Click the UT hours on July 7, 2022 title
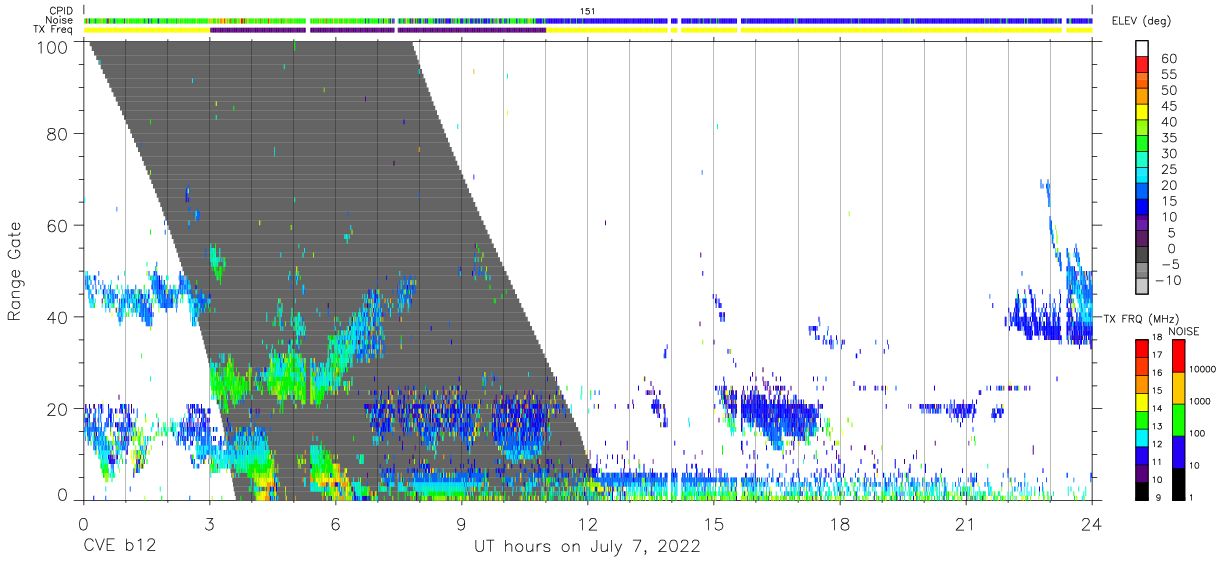This screenshot has height=567, width=1228. pyautogui.click(x=587, y=547)
